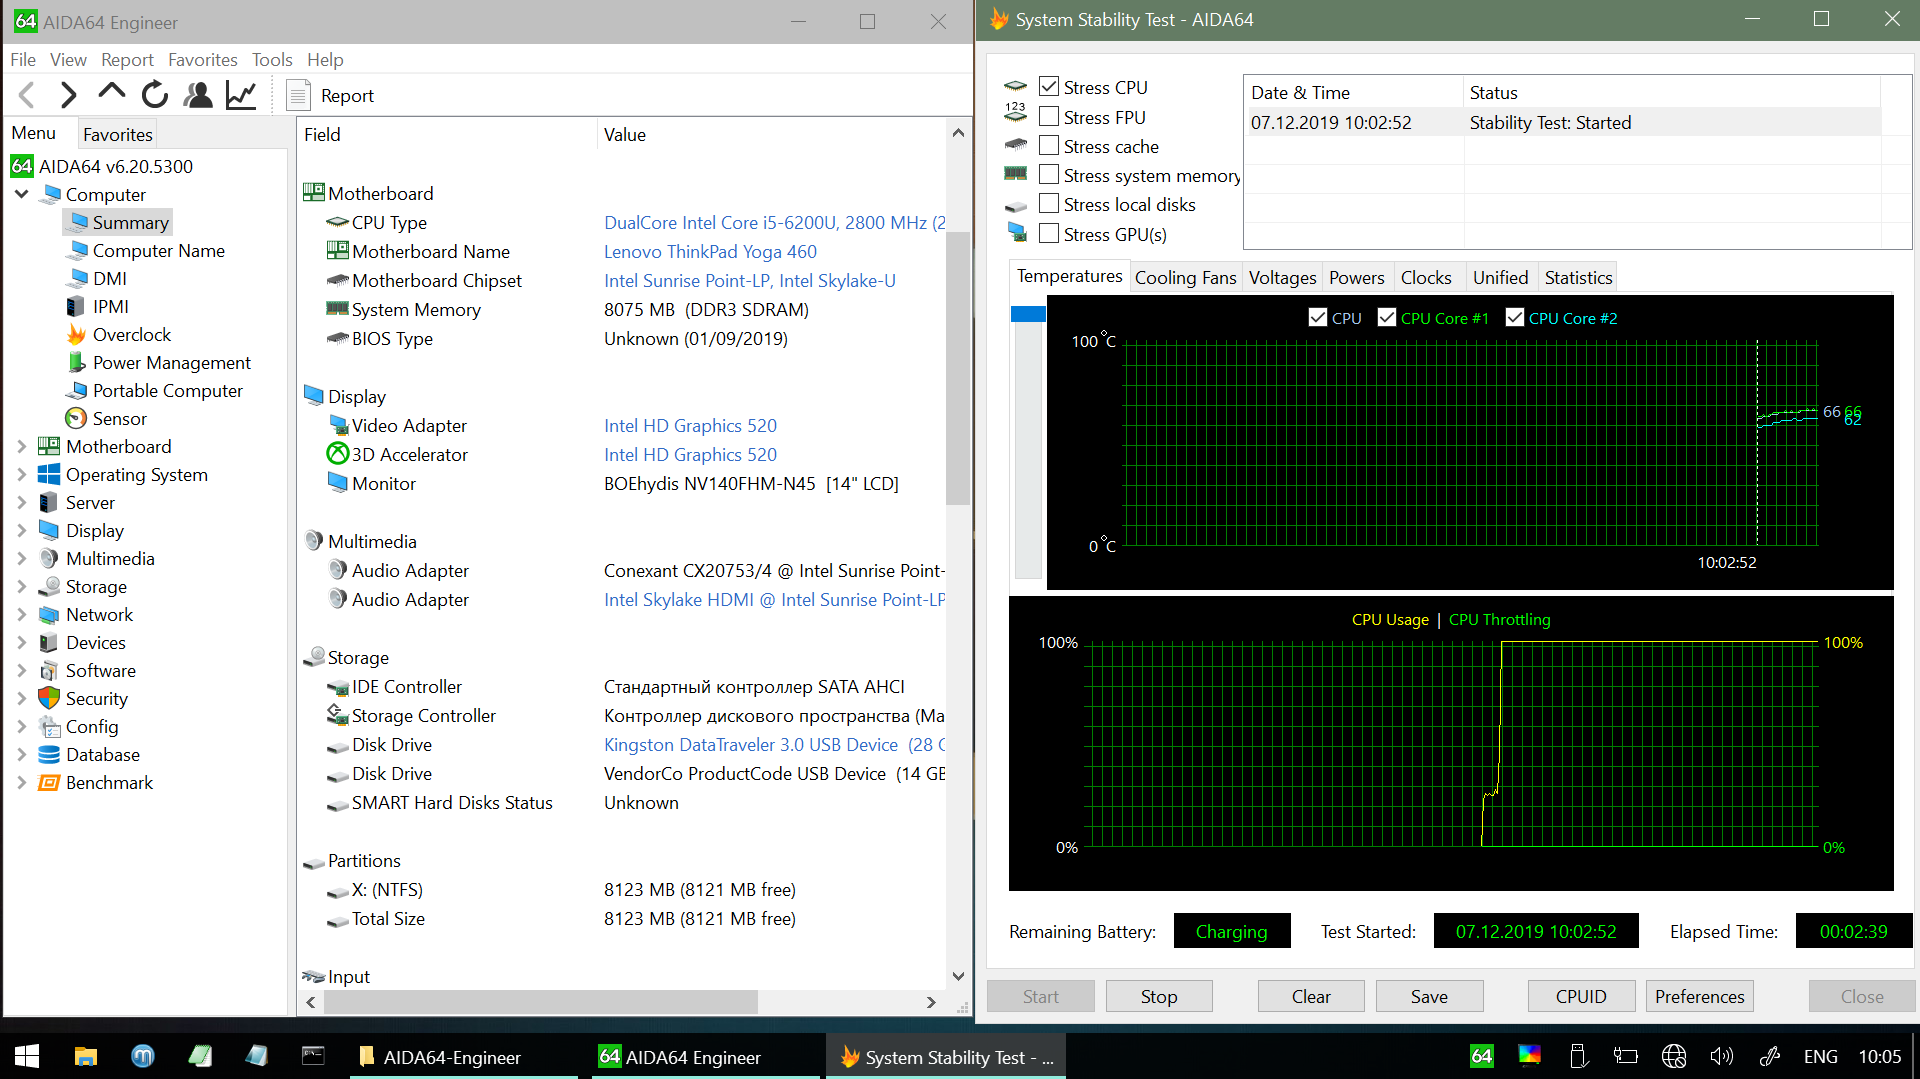Viewport: 1920px width, 1079px height.
Task: Click the vertical scrollbar down arrow
Action: [x=958, y=976]
